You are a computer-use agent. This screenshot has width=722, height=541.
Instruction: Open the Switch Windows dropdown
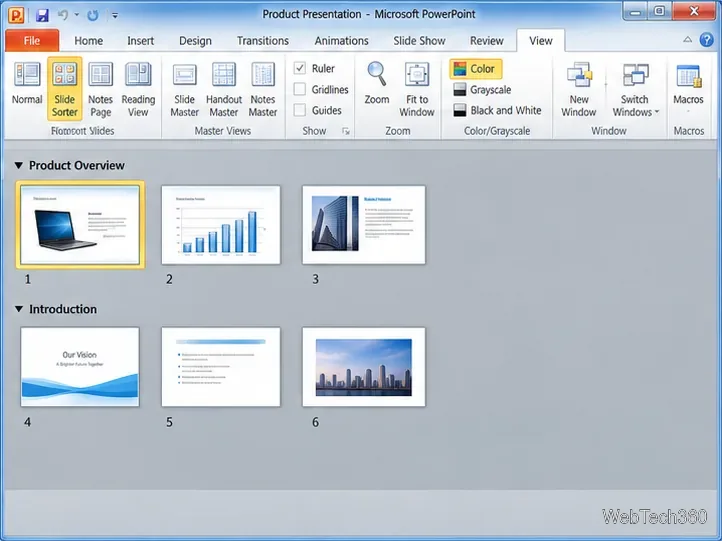(635, 89)
